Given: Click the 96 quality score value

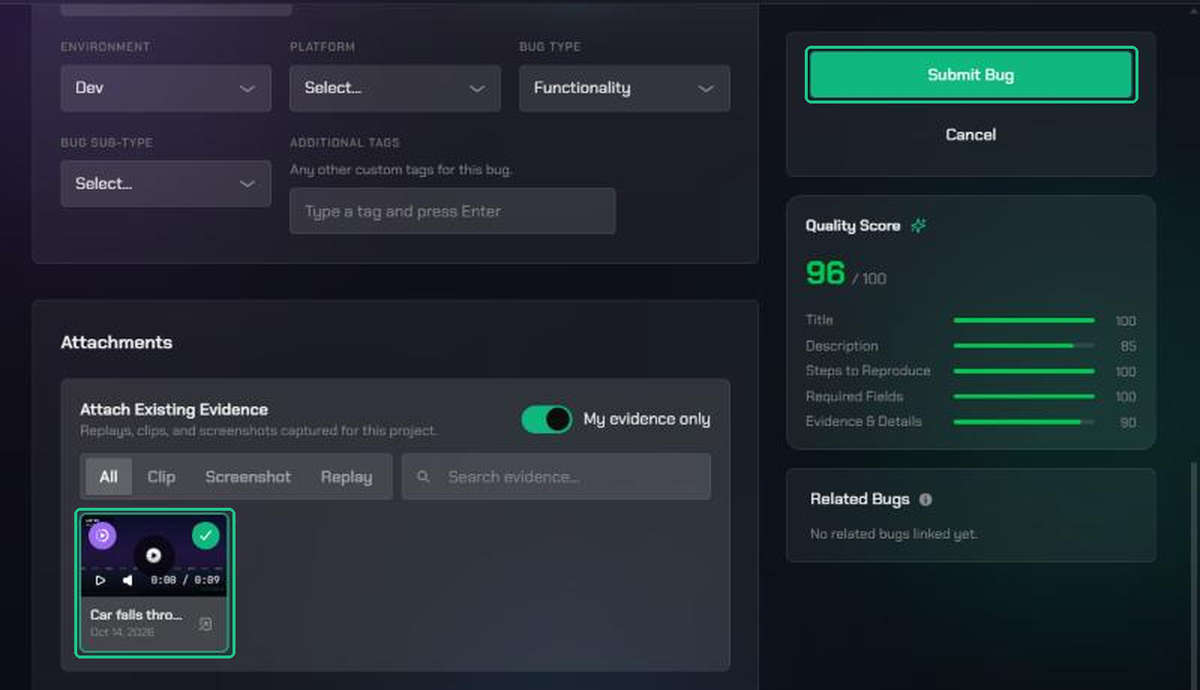Looking at the screenshot, I should [x=825, y=273].
